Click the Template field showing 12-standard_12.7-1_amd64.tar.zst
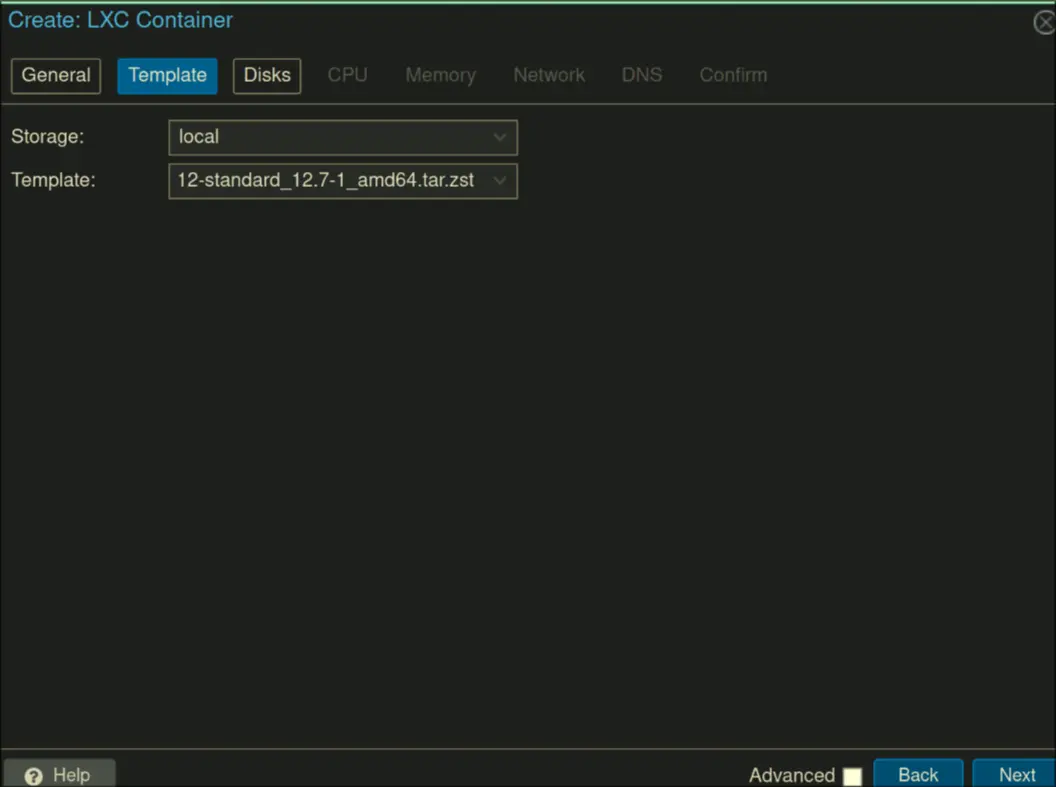The height and width of the screenshot is (787, 1056). 328,181
